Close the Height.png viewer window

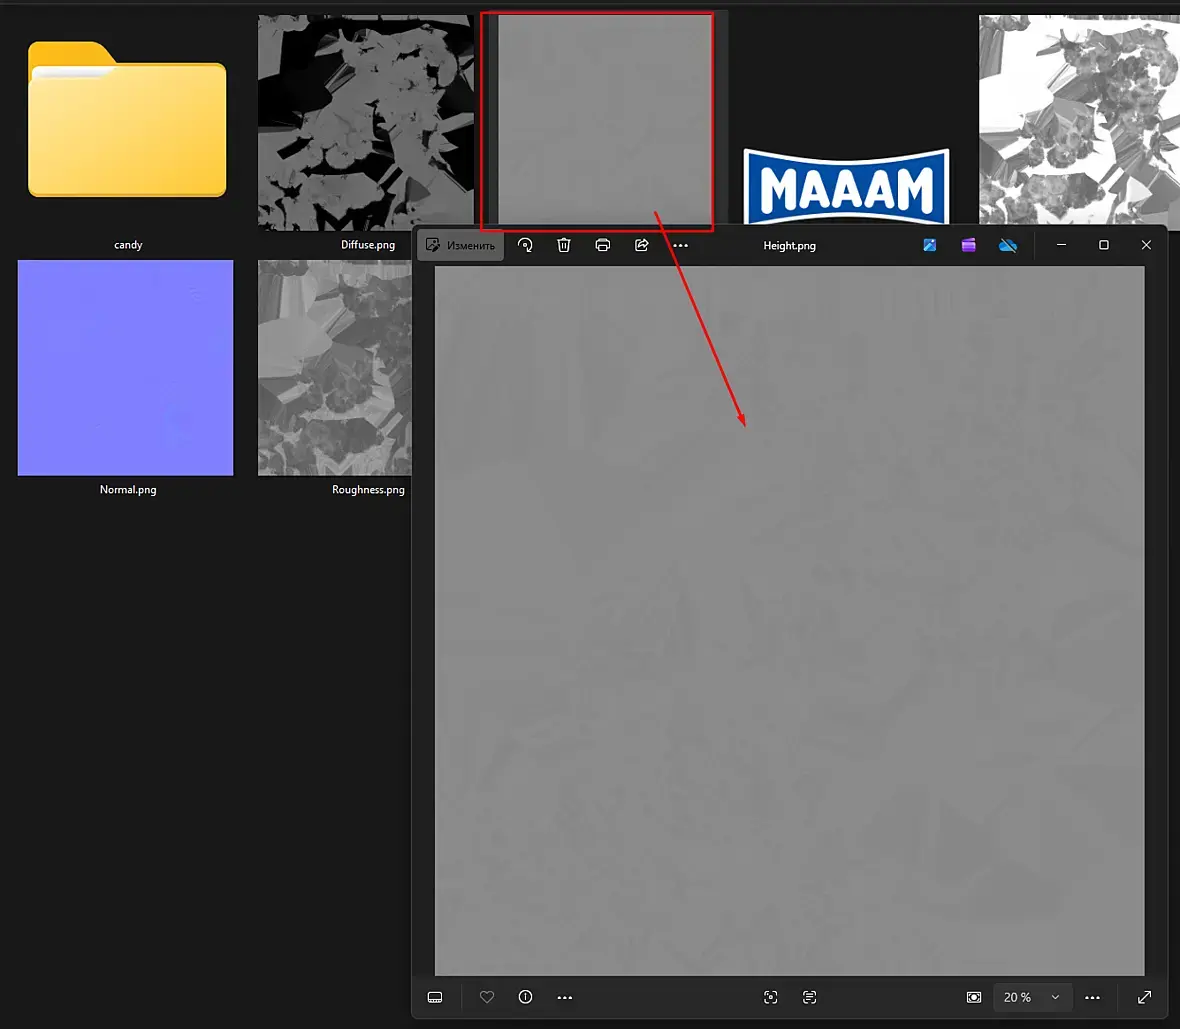click(1146, 245)
